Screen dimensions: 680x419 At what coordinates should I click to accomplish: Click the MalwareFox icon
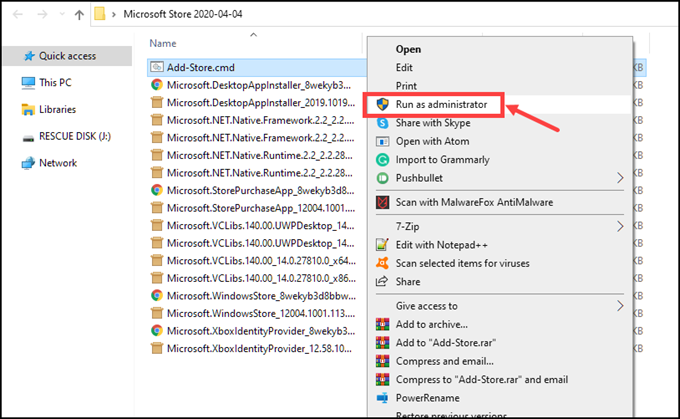click(382, 203)
